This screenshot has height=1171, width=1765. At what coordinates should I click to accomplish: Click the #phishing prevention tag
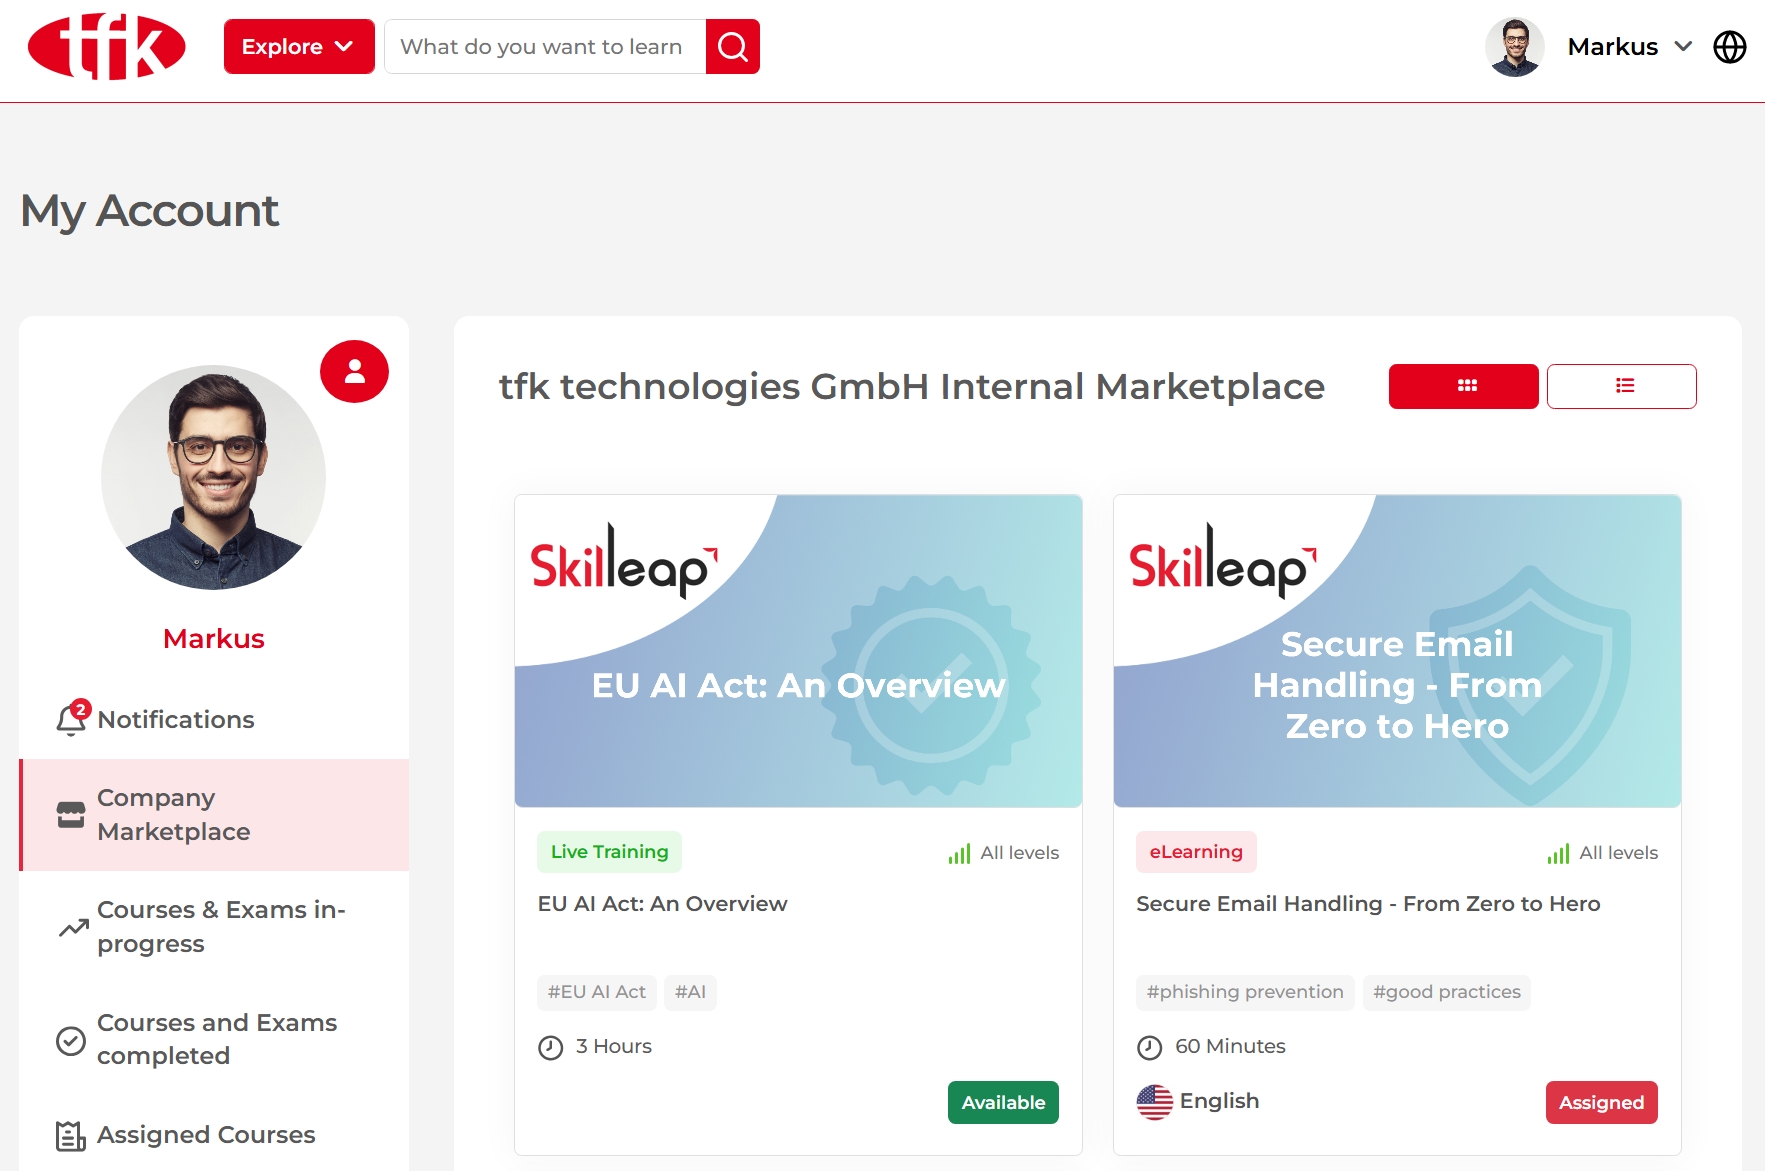pos(1245,992)
